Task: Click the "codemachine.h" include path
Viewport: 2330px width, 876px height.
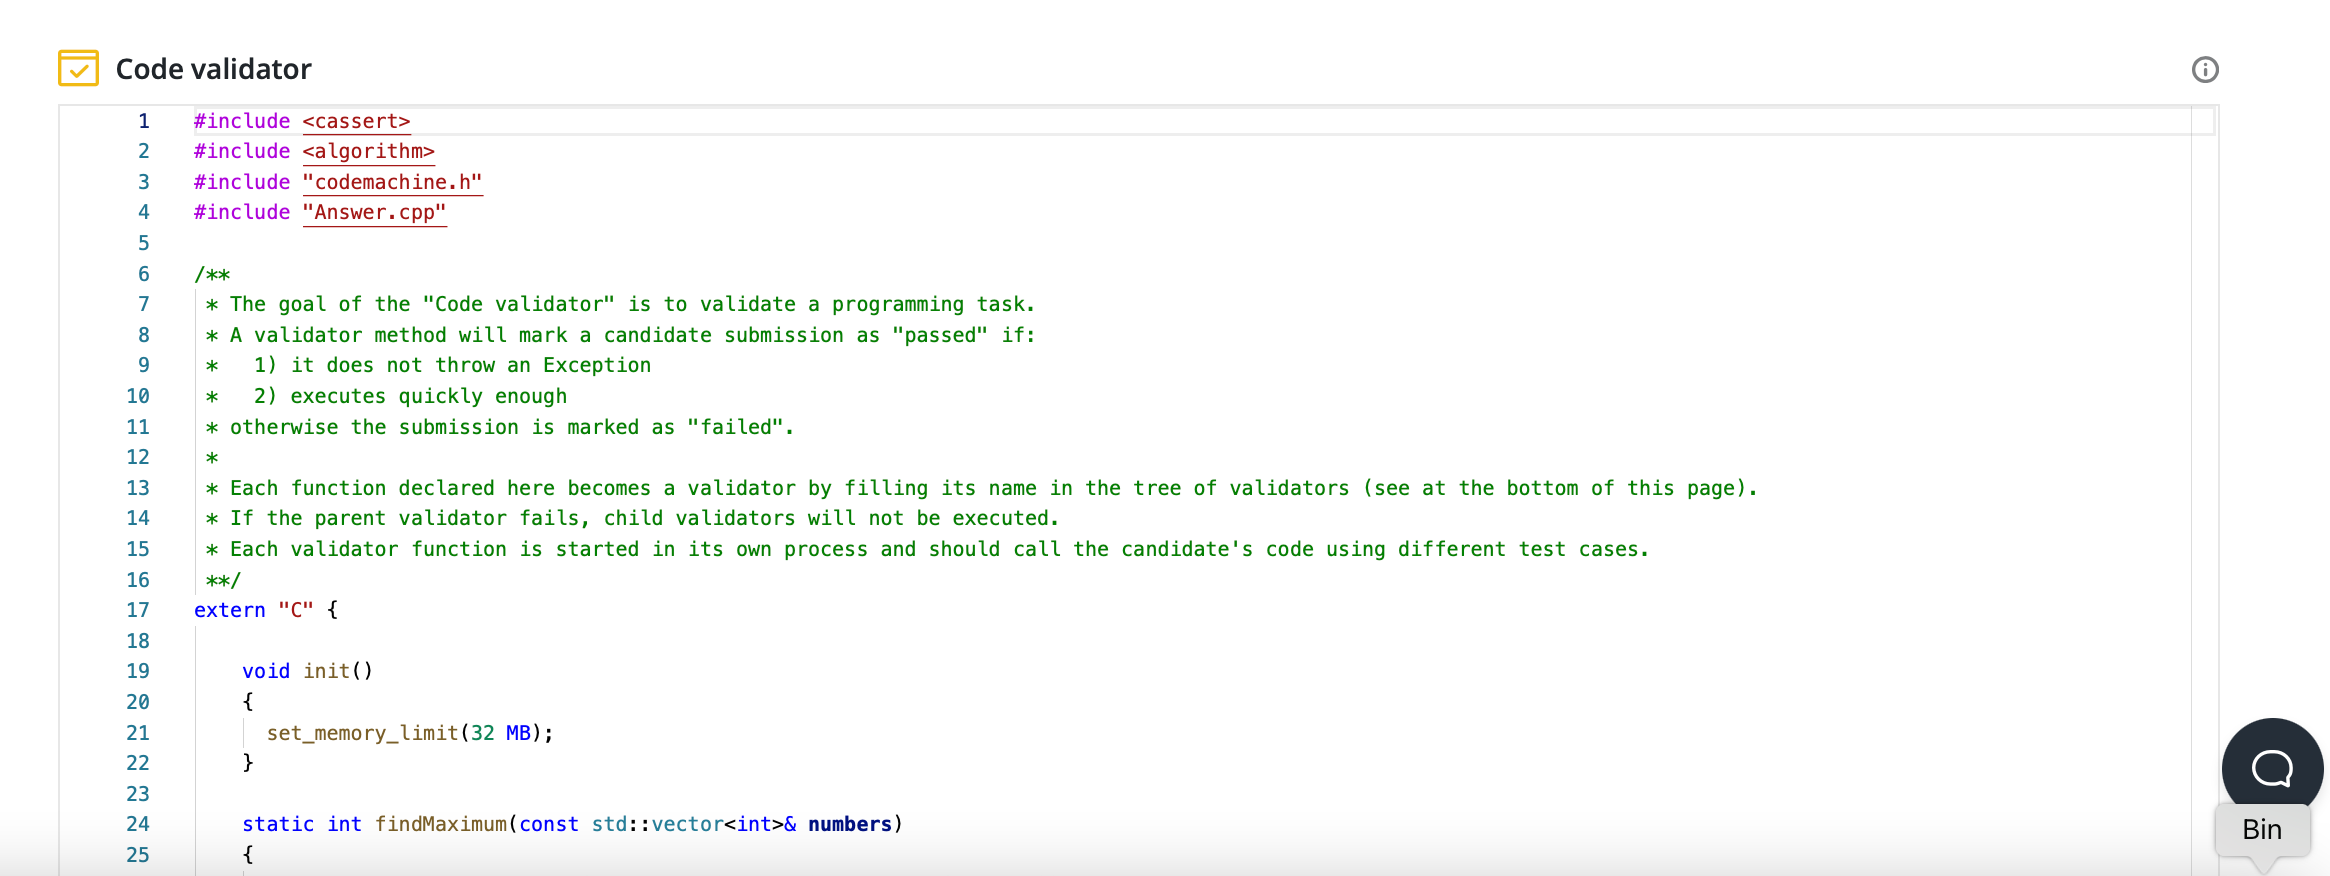Action: point(392,182)
